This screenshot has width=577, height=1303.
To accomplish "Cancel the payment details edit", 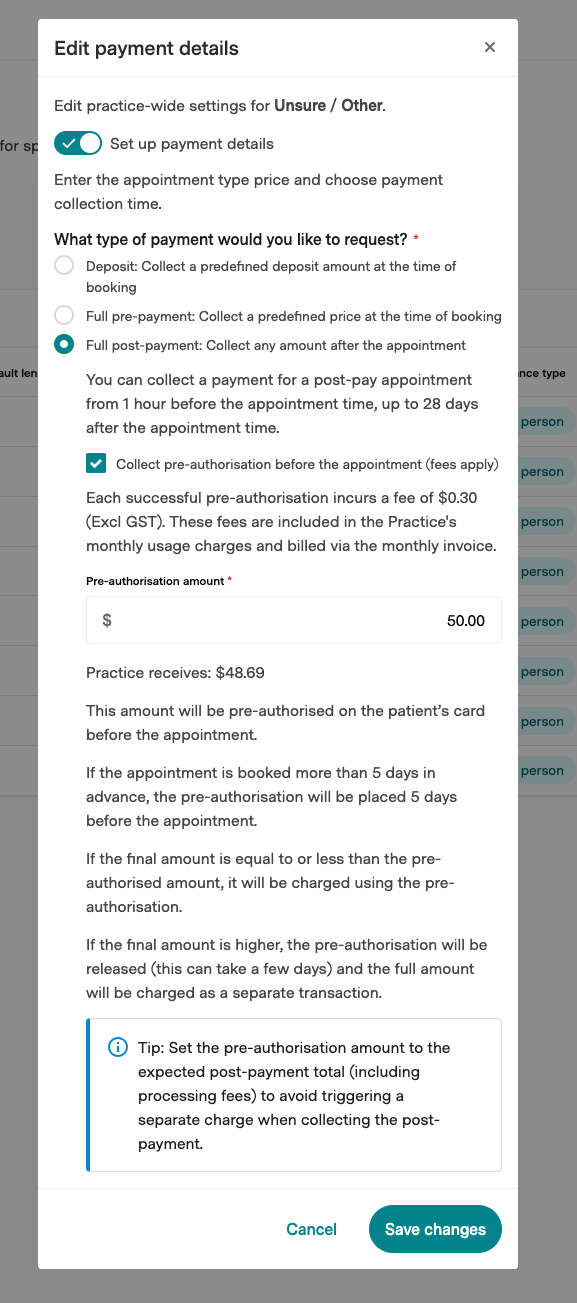I will pos(311,1229).
